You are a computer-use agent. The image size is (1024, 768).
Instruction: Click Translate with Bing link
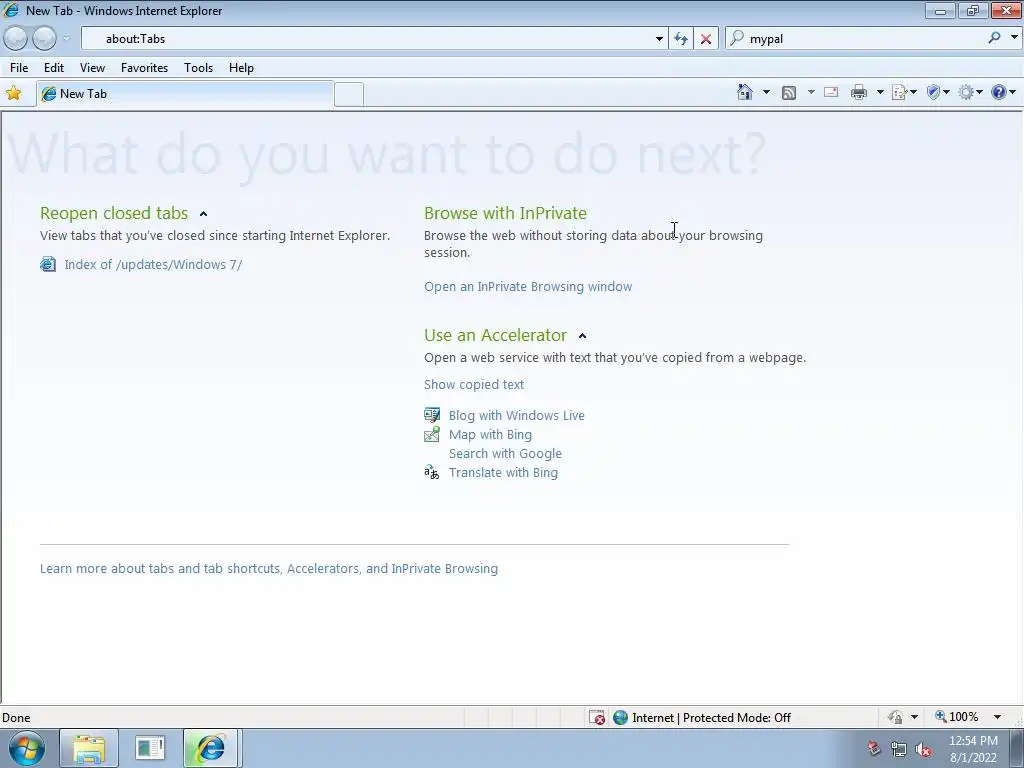[503, 472]
